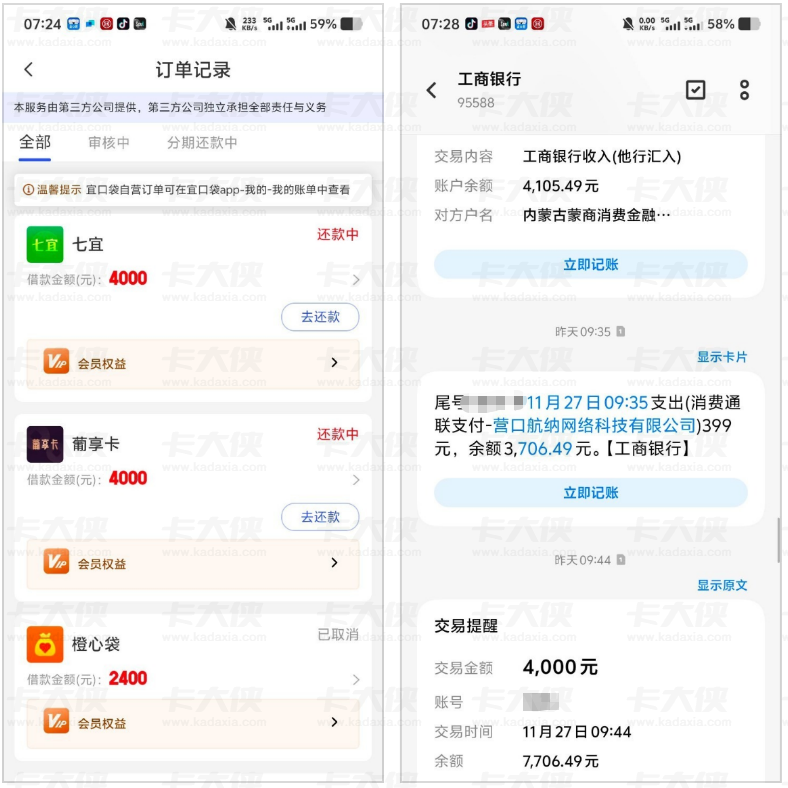The image size is (788, 788).
Task: Tap the 交易提醒 card title
Action: click(x=466, y=626)
